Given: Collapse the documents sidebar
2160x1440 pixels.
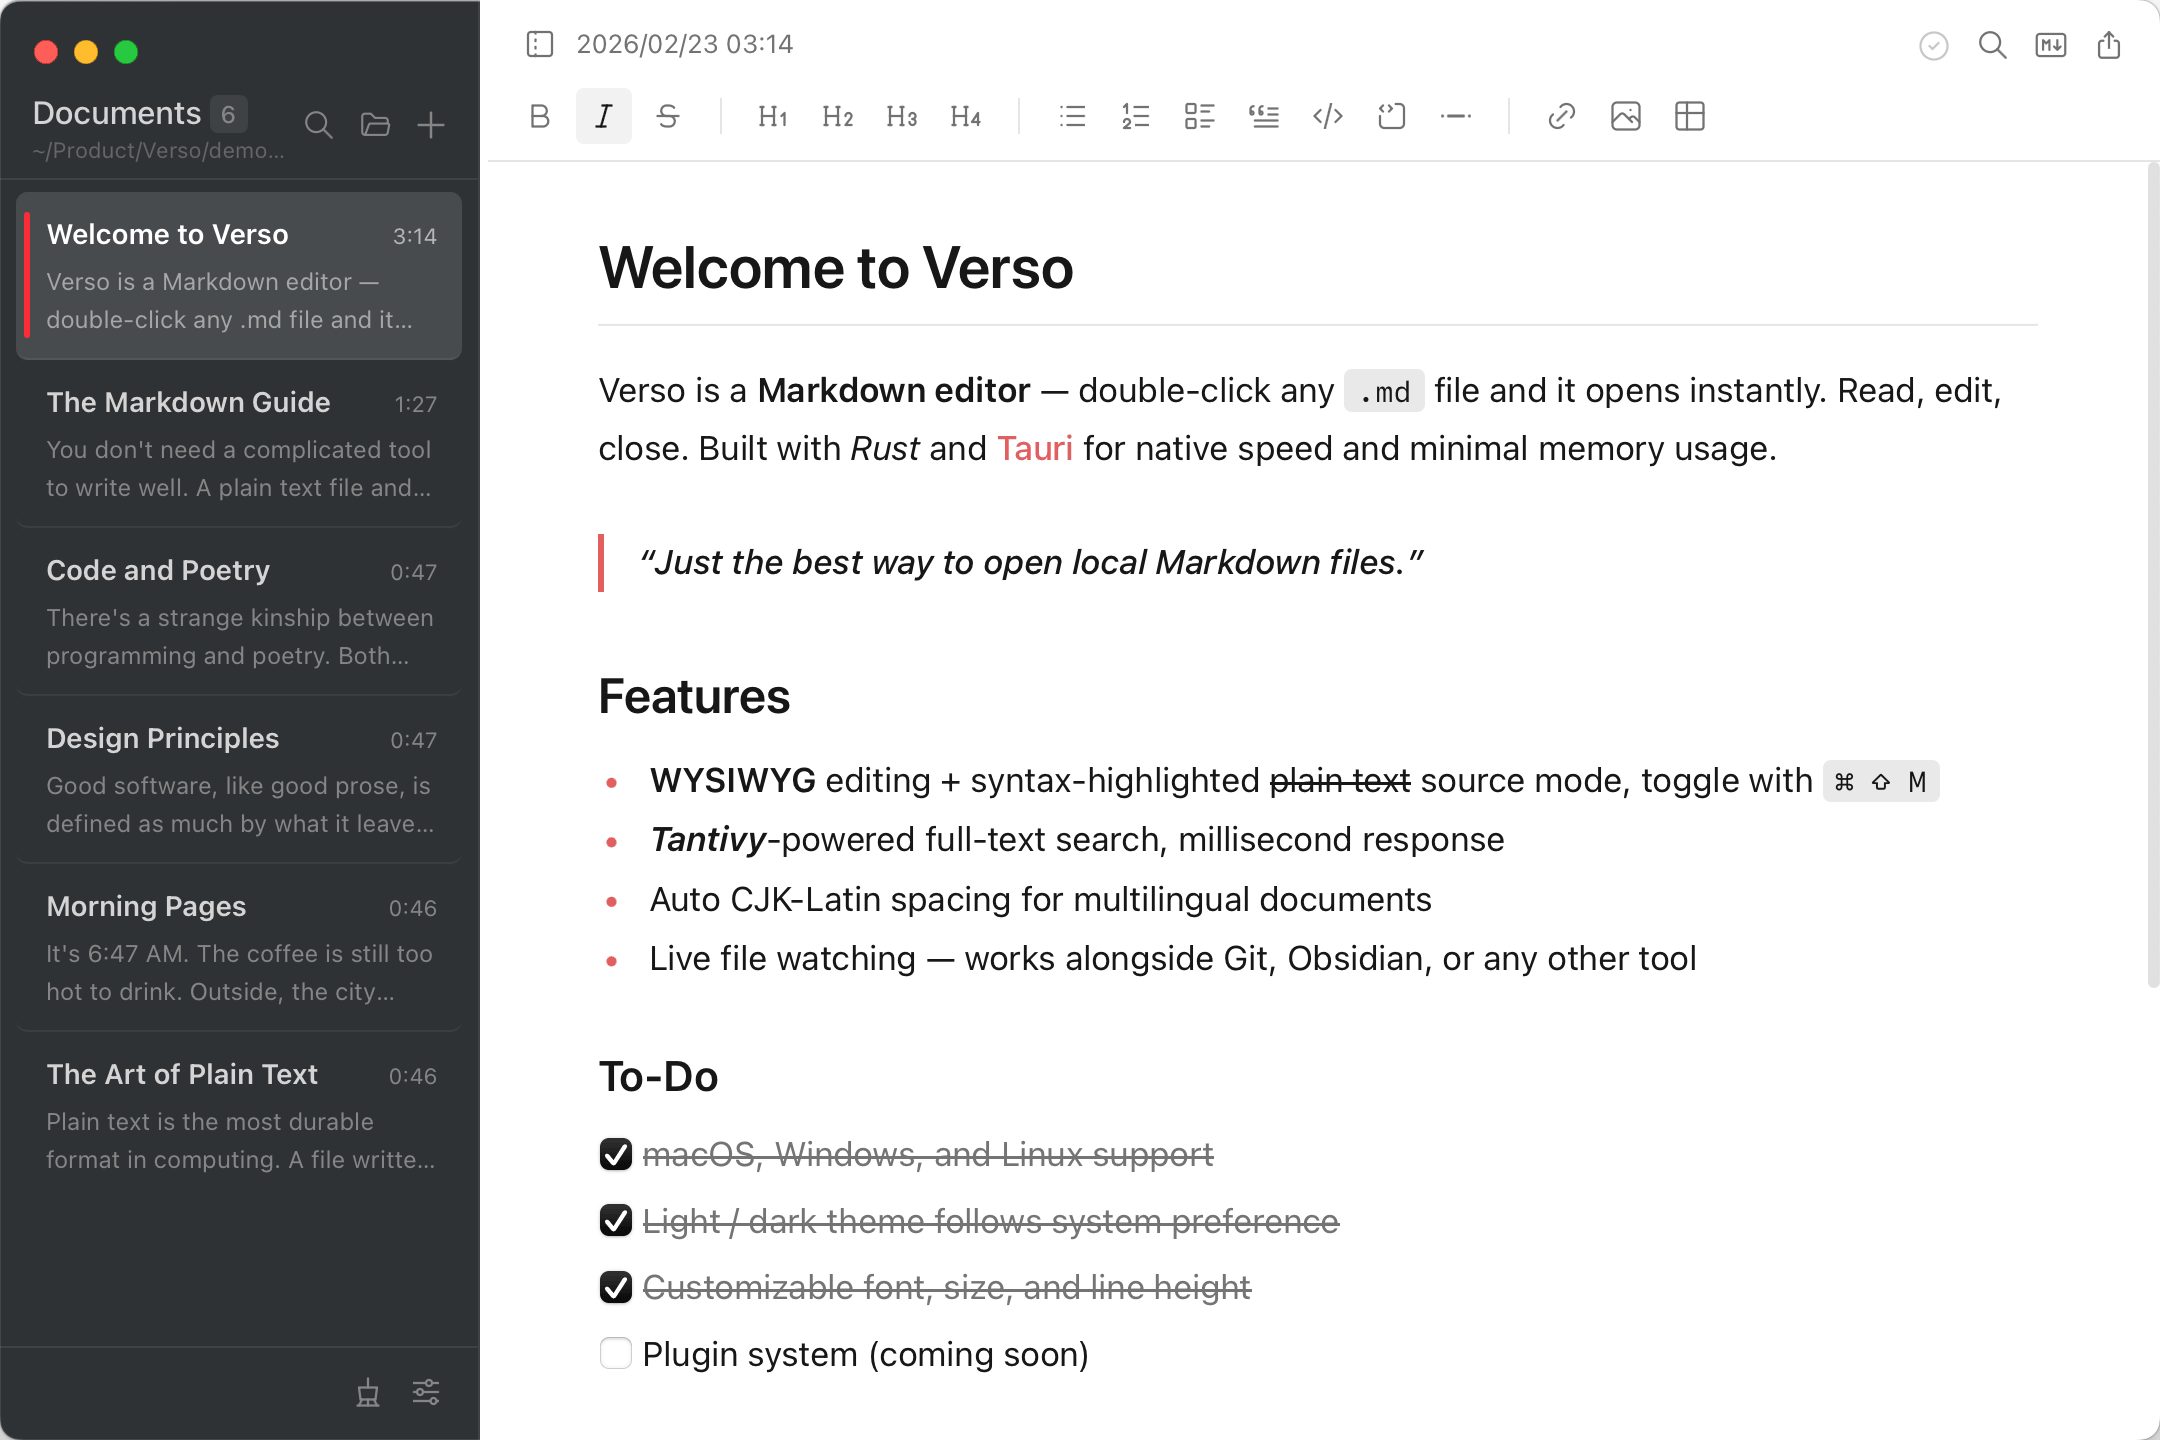Looking at the screenshot, I should 539,44.
